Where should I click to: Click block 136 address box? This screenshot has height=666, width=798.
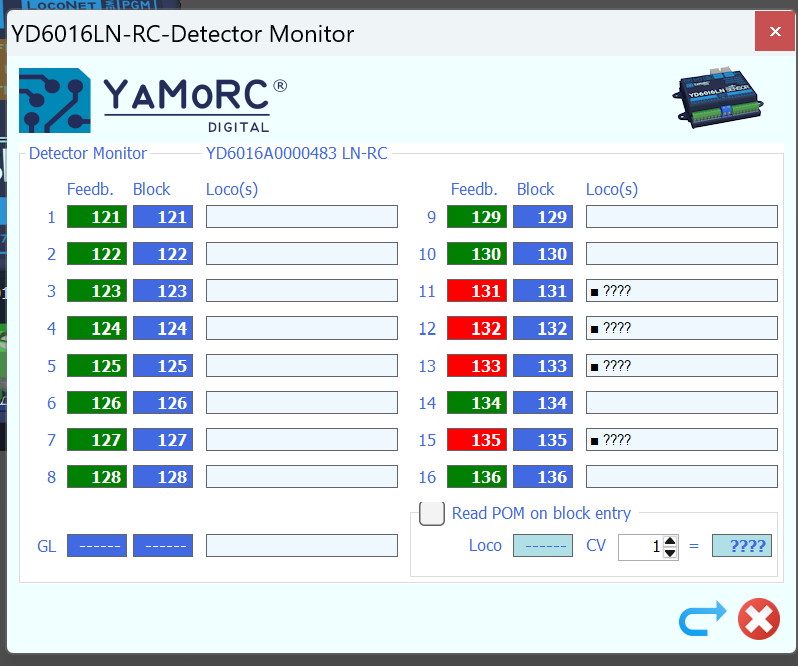coord(543,477)
